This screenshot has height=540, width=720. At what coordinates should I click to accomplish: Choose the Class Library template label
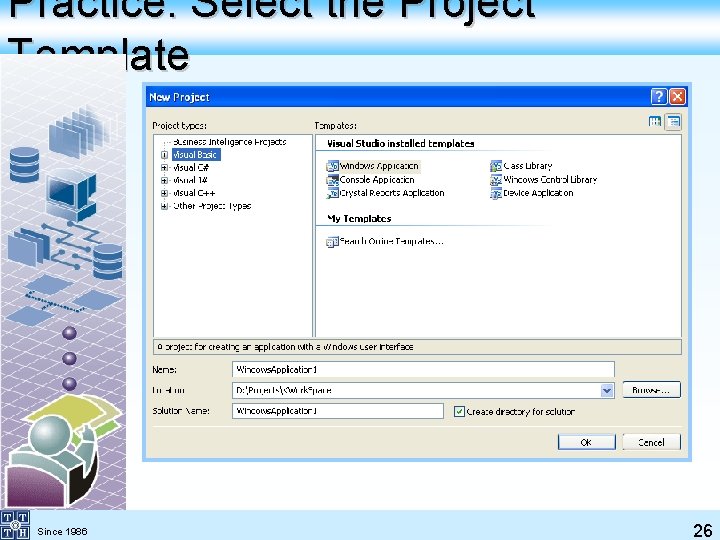(528, 166)
